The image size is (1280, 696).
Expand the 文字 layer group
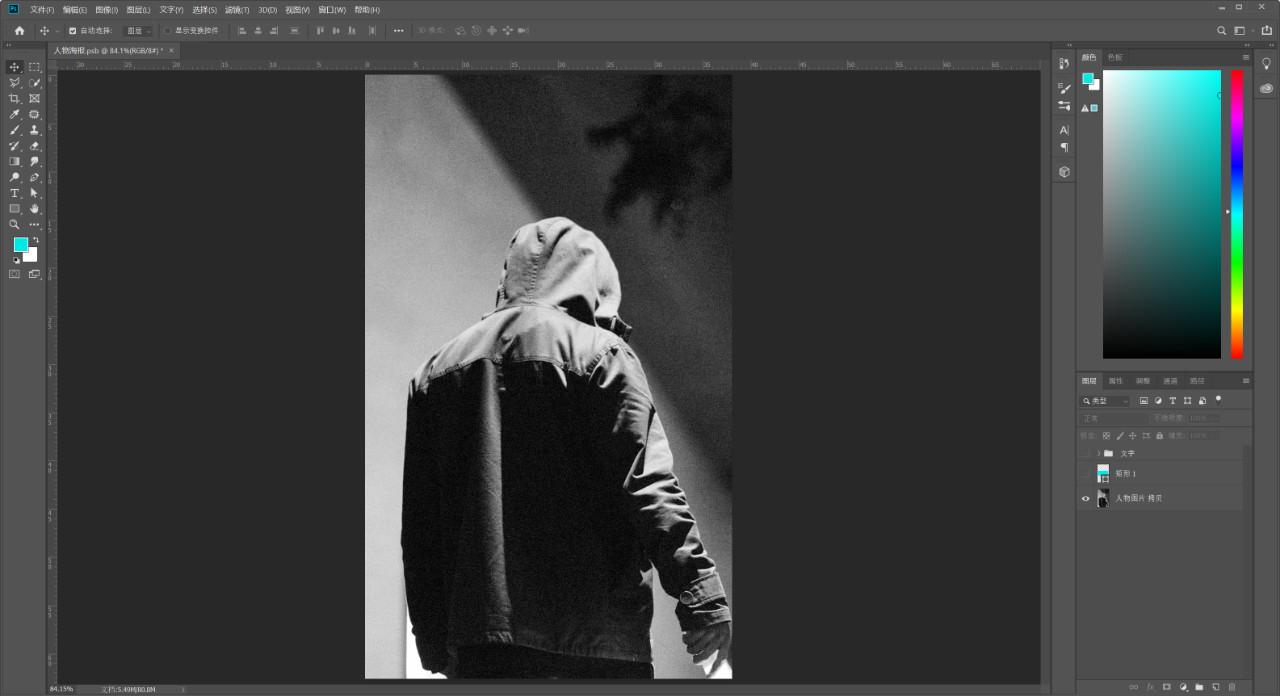1098,453
